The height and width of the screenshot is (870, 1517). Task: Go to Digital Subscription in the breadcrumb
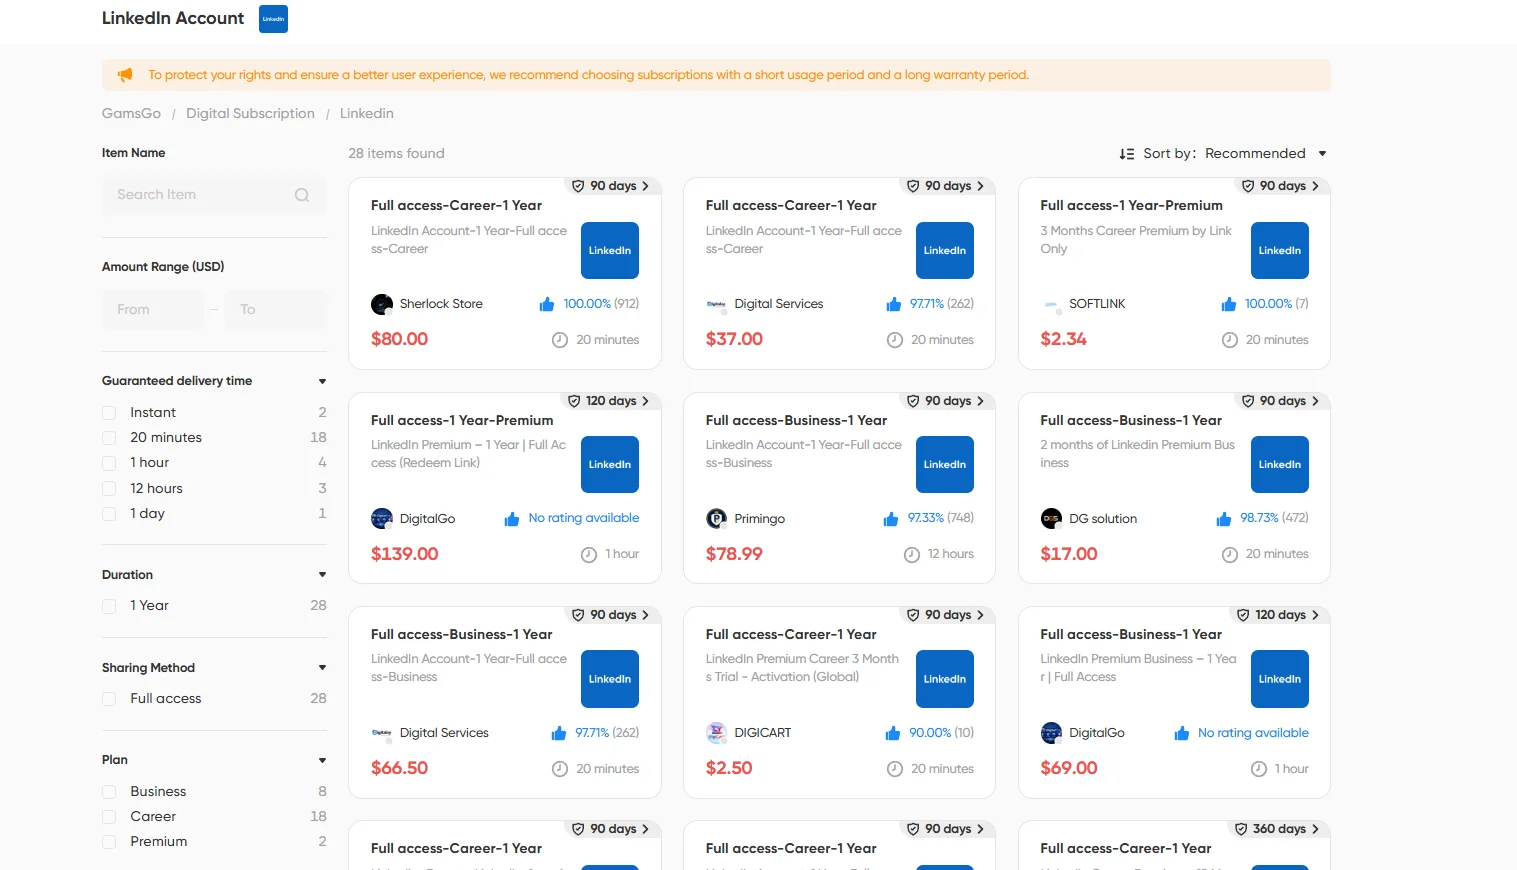click(x=250, y=113)
